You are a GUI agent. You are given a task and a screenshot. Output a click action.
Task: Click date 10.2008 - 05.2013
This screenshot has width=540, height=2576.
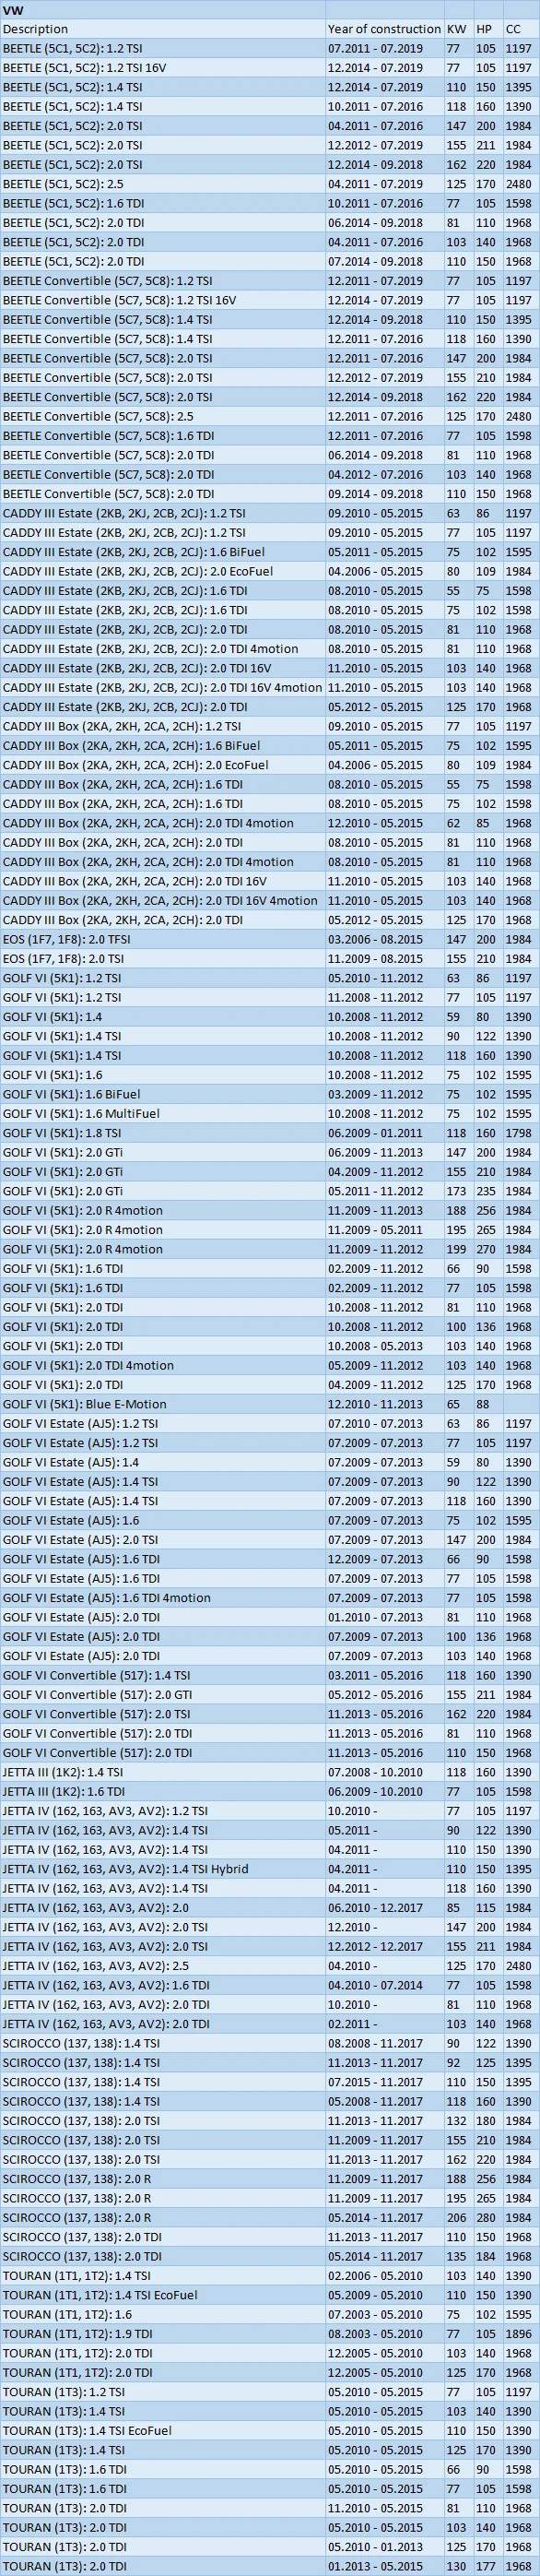point(375,1346)
